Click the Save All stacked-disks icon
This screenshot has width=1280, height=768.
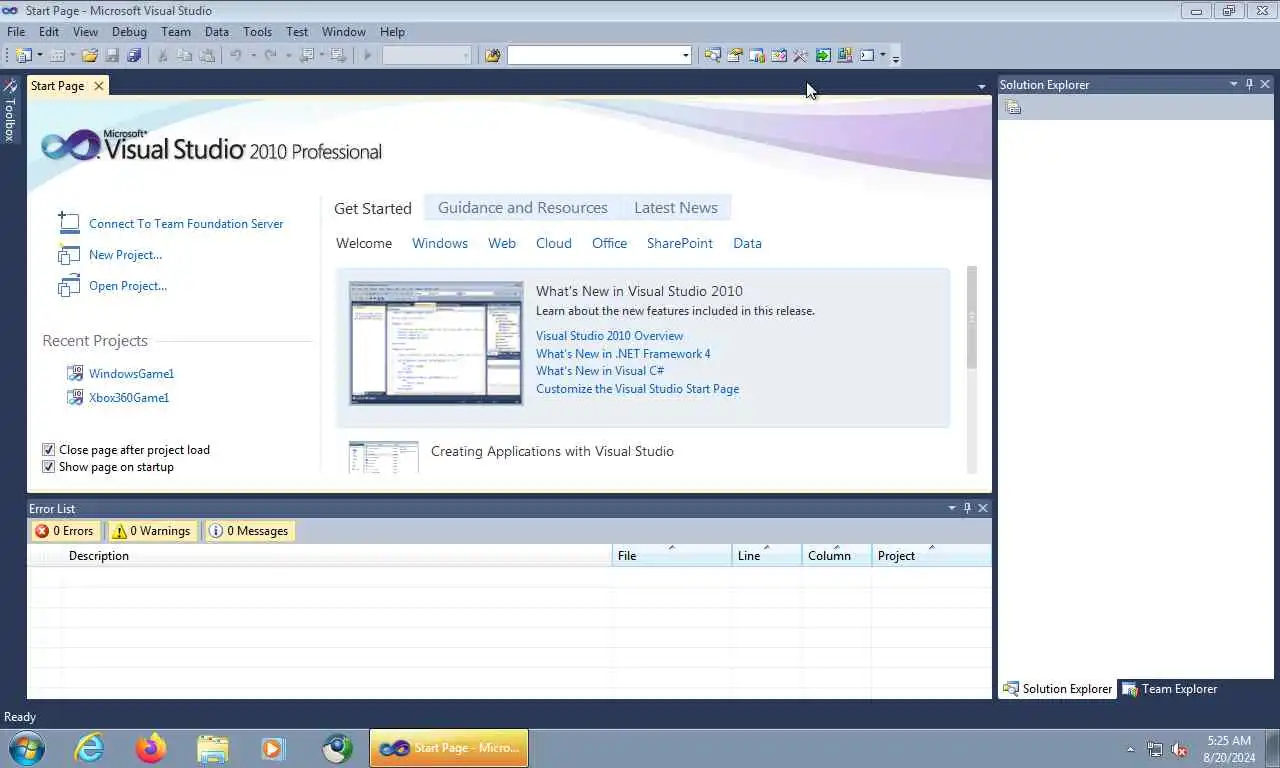click(x=133, y=55)
